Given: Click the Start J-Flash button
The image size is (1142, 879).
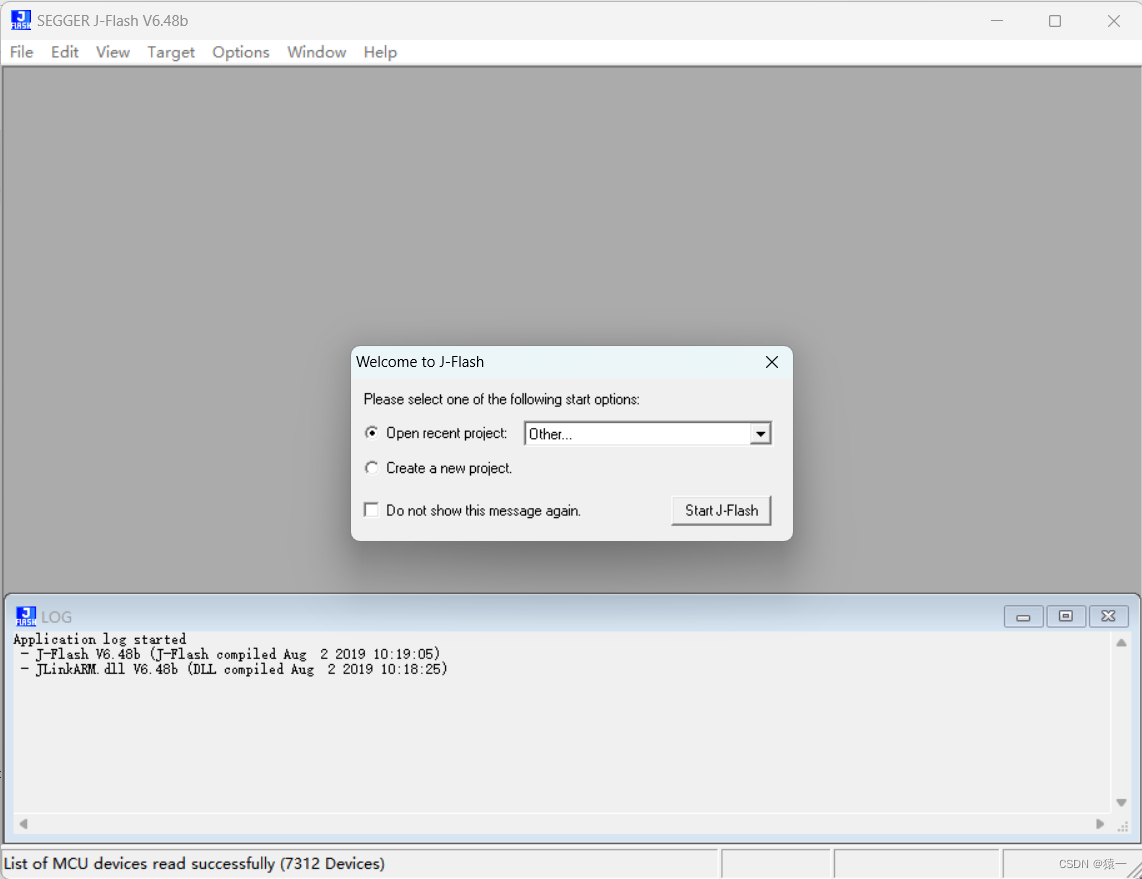Looking at the screenshot, I should (x=721, y=511).
